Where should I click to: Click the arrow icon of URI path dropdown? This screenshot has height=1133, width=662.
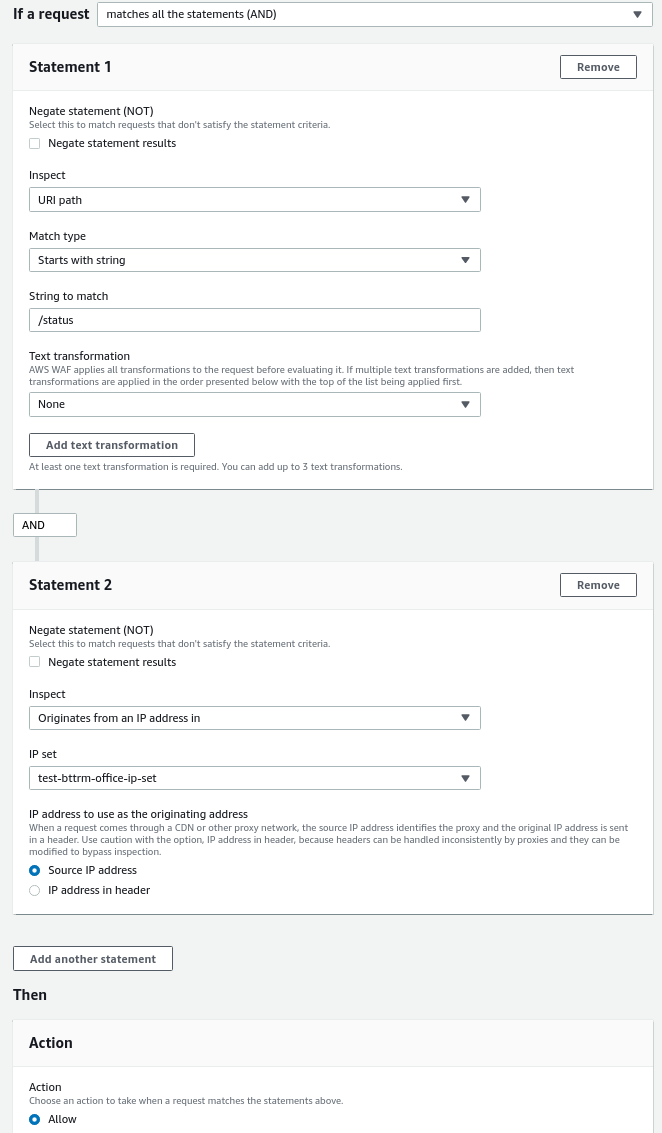point(465,200)
